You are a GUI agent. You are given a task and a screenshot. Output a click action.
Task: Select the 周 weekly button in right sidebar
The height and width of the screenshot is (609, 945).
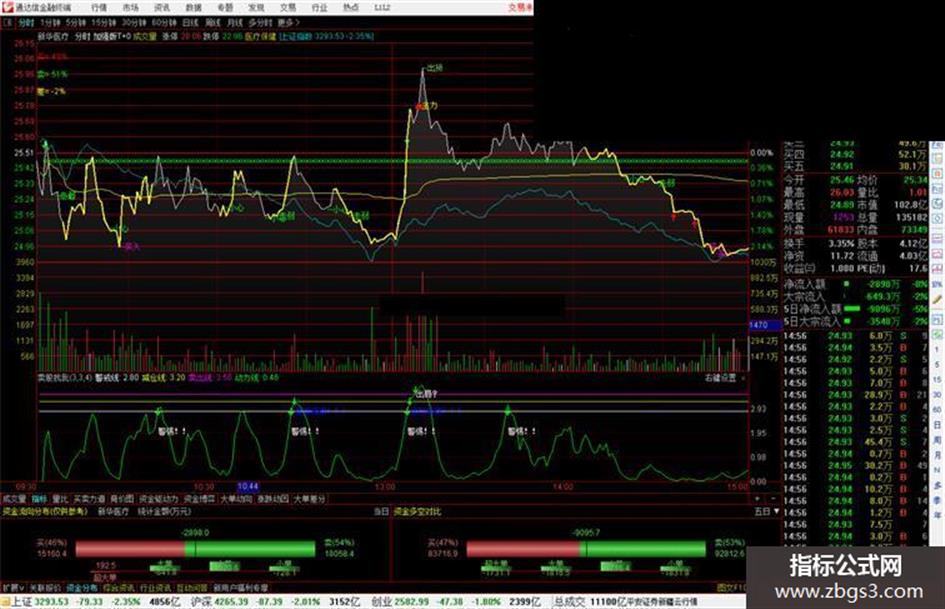pos(937,440)
